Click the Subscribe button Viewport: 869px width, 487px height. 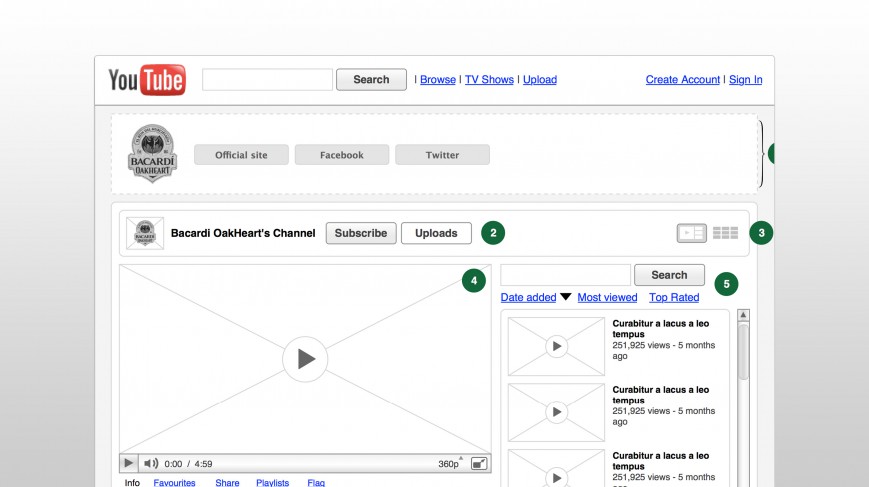(361, 233)
